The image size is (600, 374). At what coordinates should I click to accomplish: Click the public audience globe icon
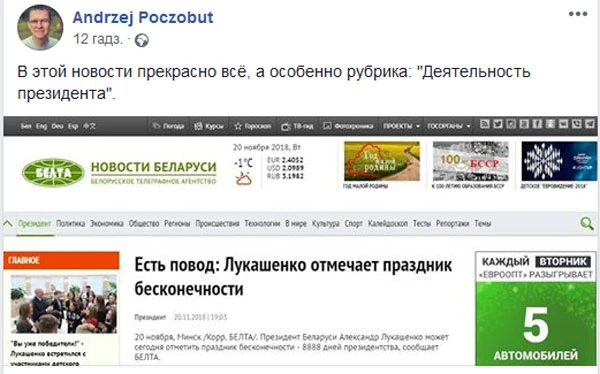142,40
